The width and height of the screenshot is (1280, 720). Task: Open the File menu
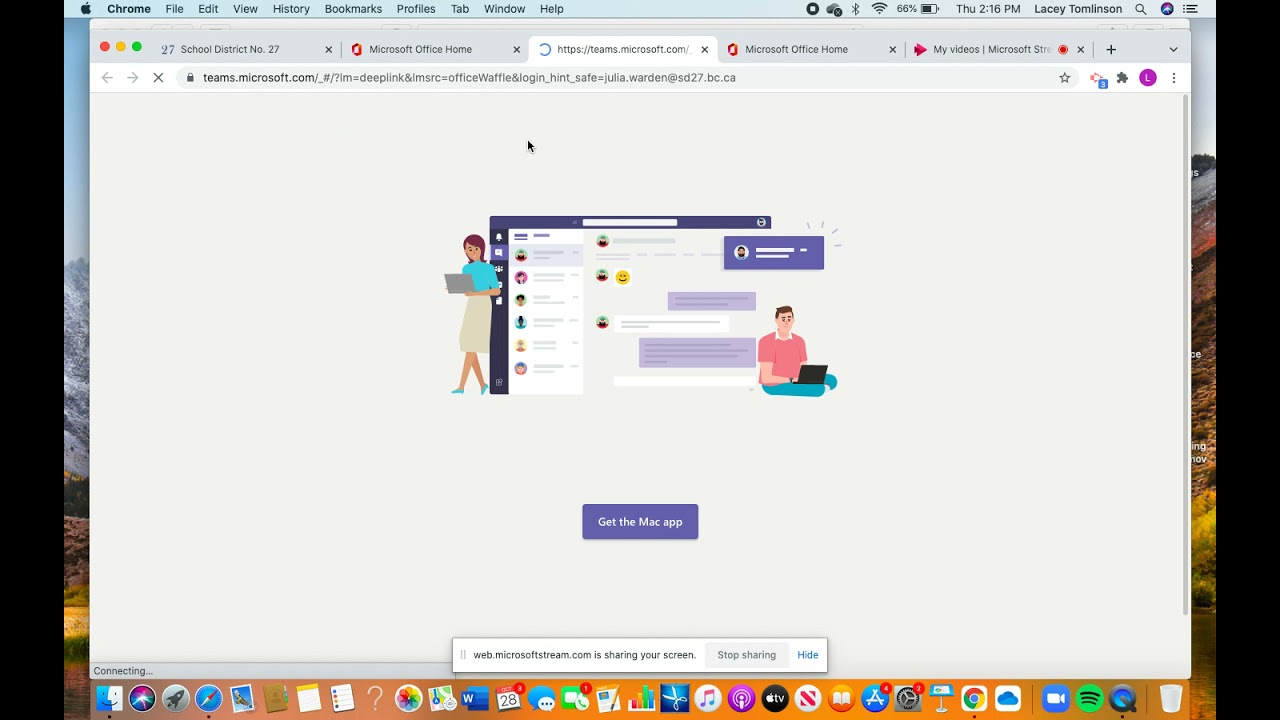(x=174, y=9)
